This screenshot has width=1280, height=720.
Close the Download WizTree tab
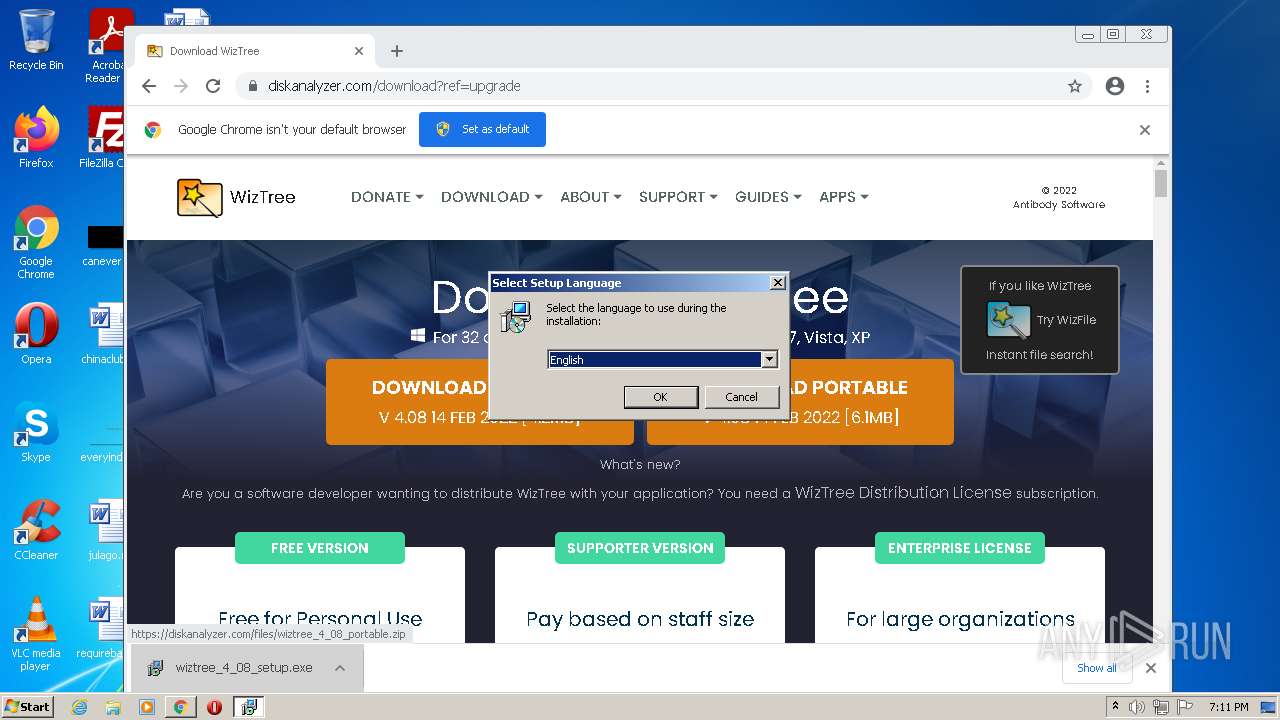pyautogui.click(x=359, y=51)
